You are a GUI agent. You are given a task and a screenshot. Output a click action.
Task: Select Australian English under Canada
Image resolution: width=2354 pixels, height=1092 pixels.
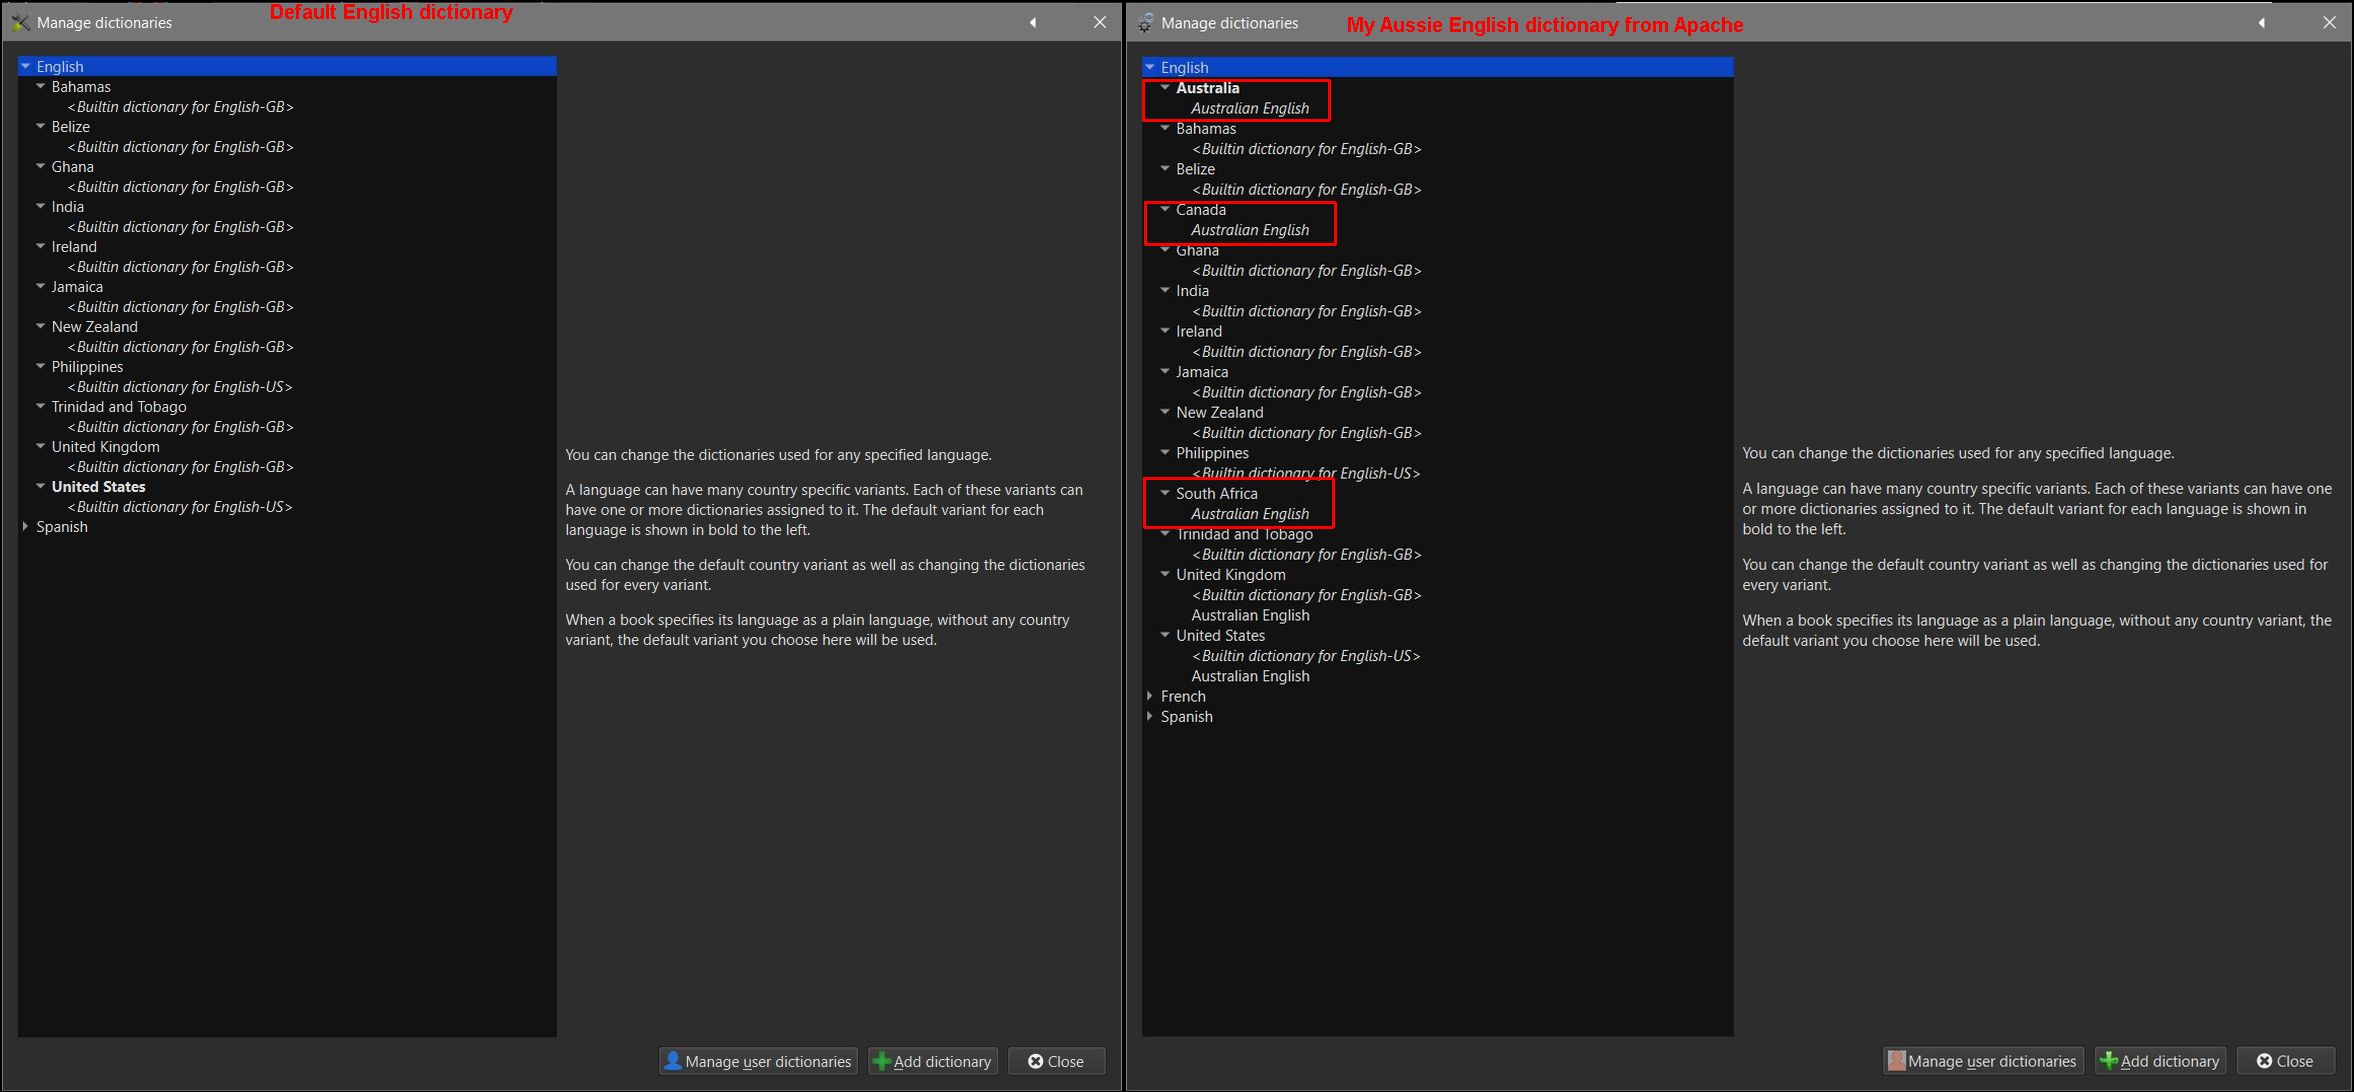tap(1249, 230)
